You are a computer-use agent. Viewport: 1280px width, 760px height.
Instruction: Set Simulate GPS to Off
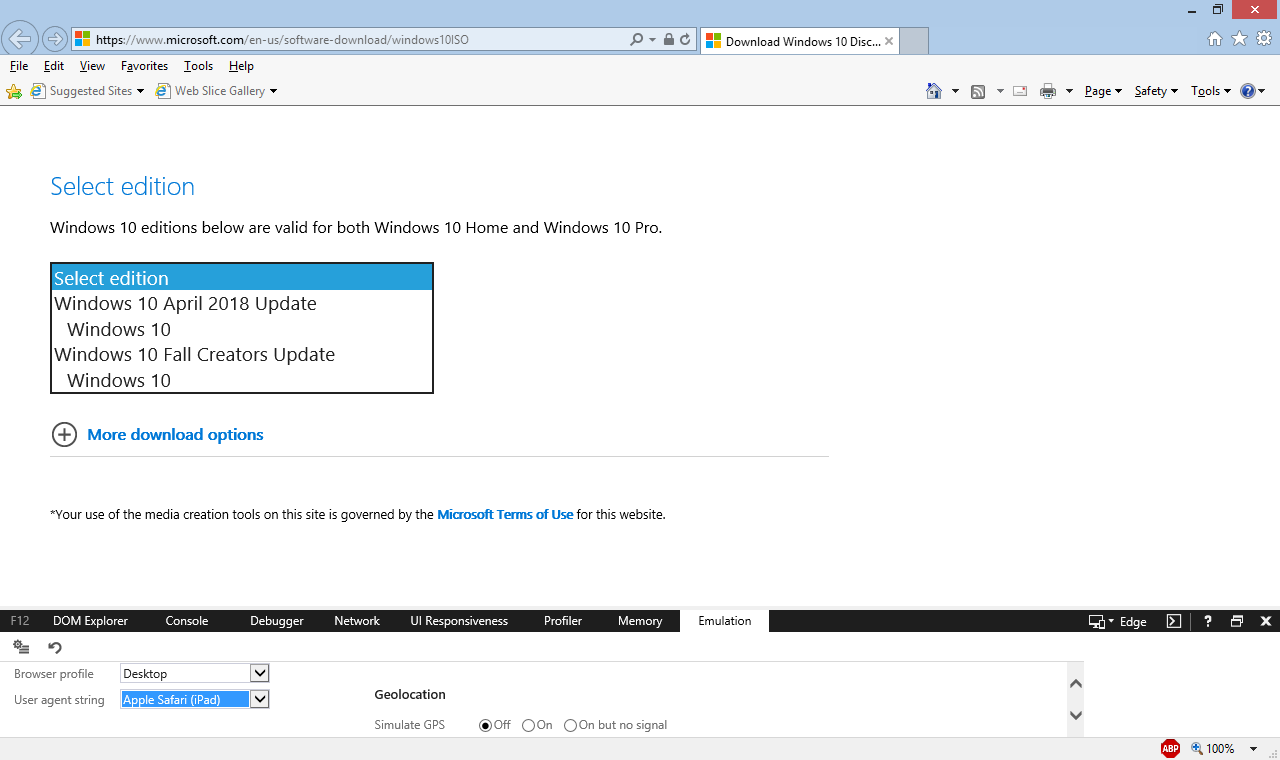click(x=486, y=725)
